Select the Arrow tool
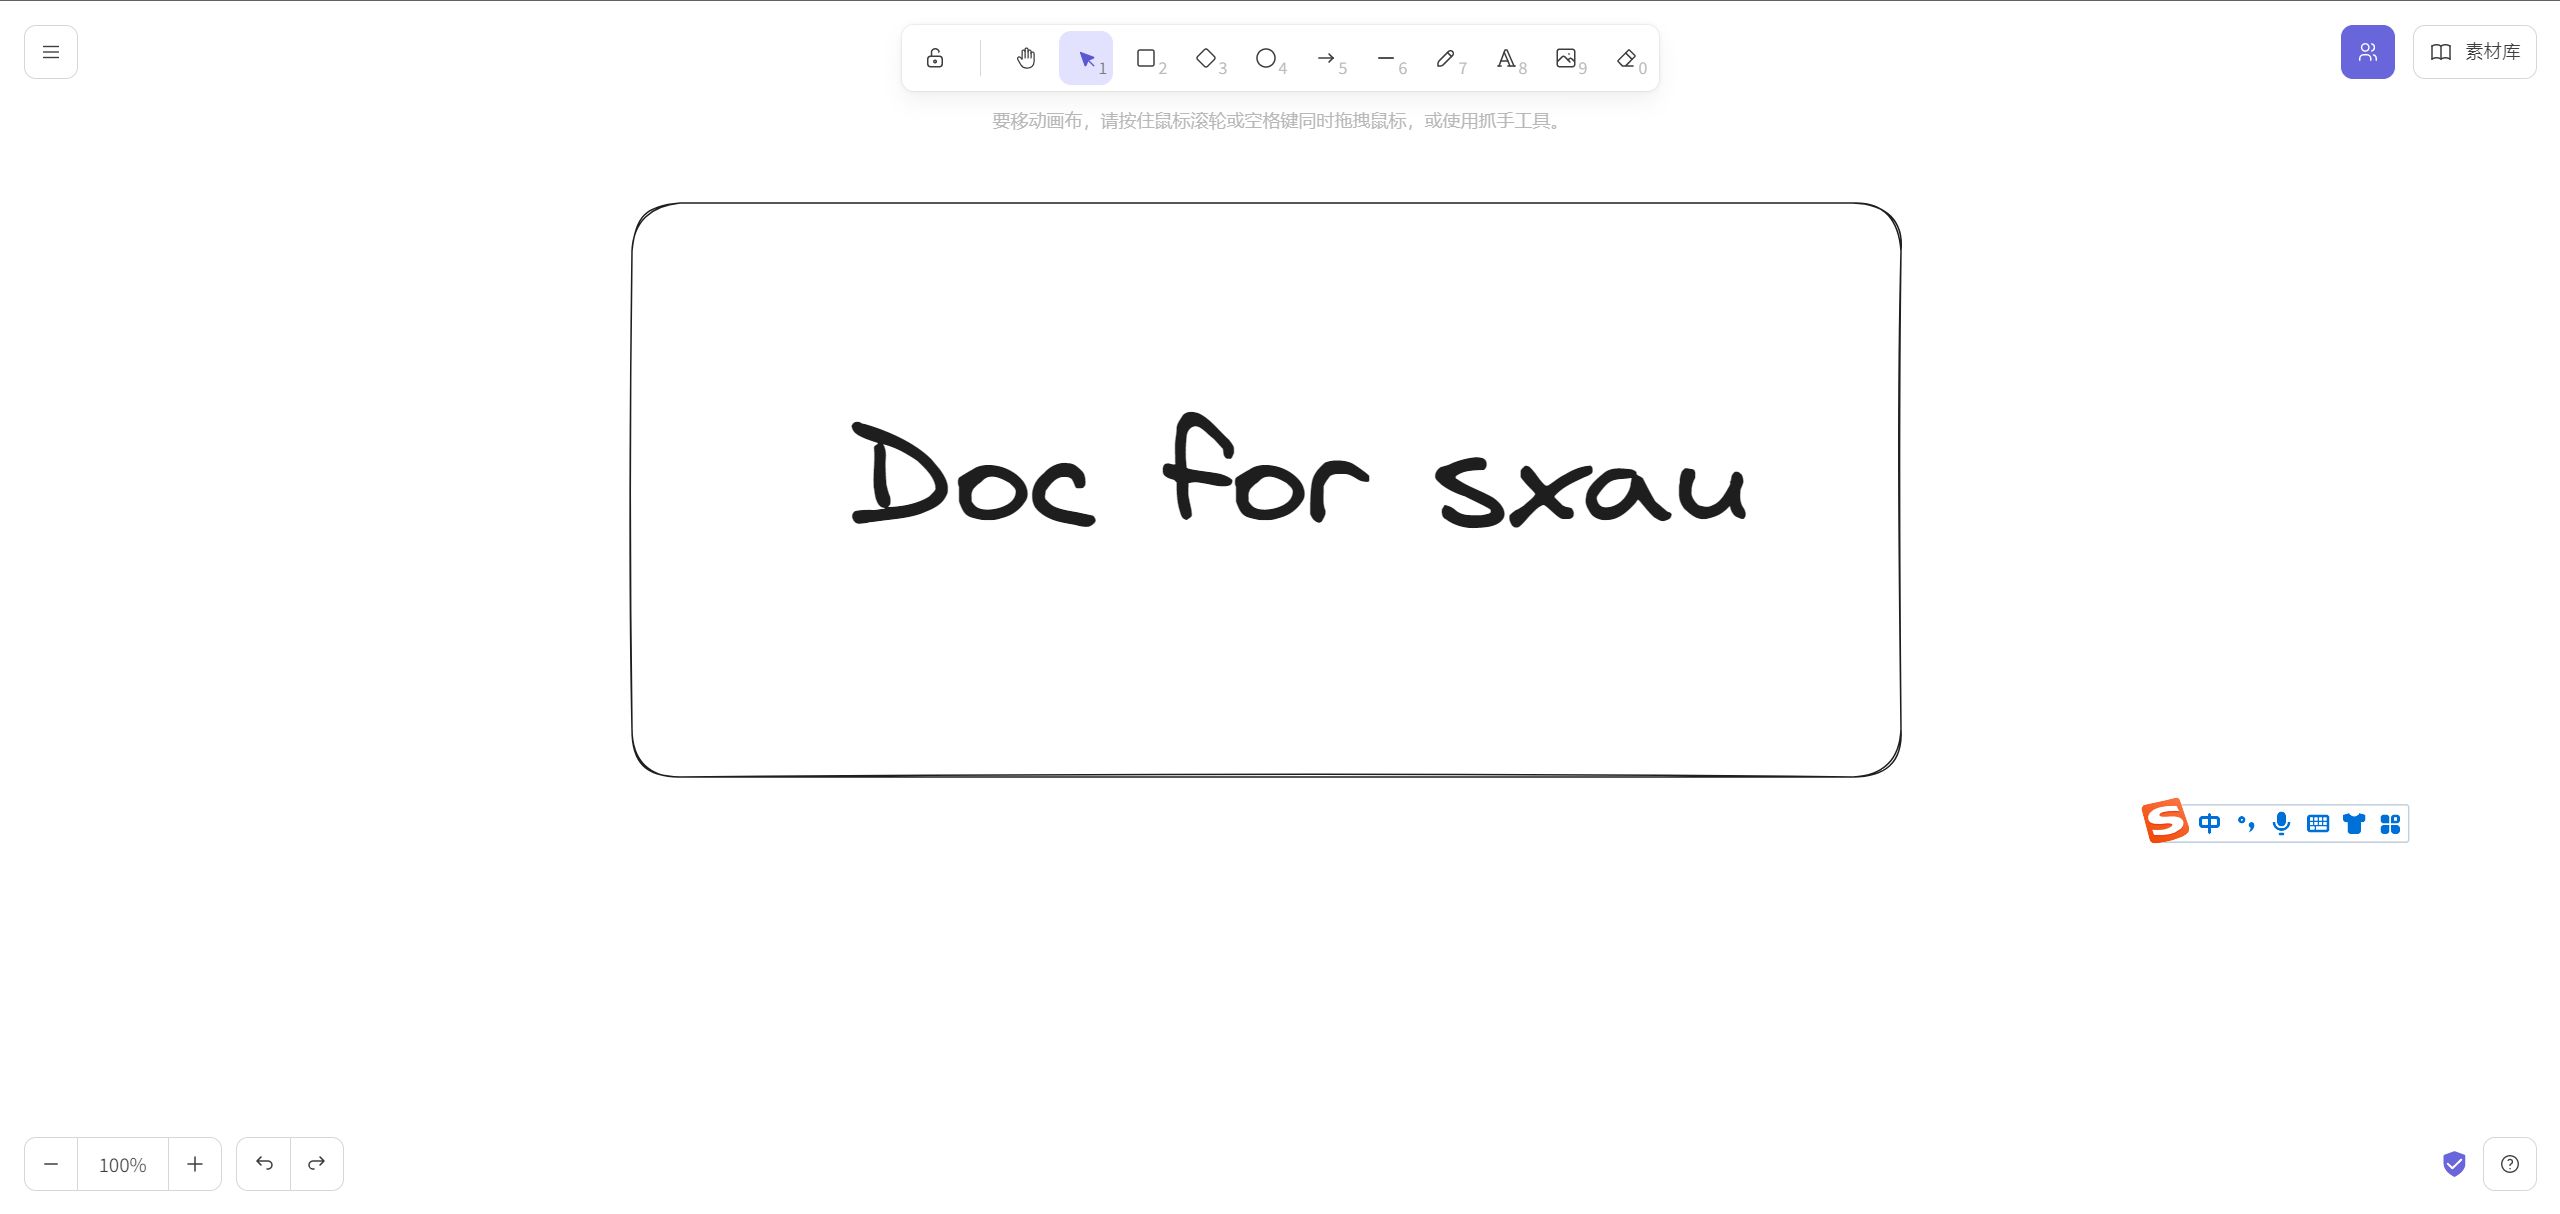Viewport: 2560px width, 1214px height. coord(1326,58)
